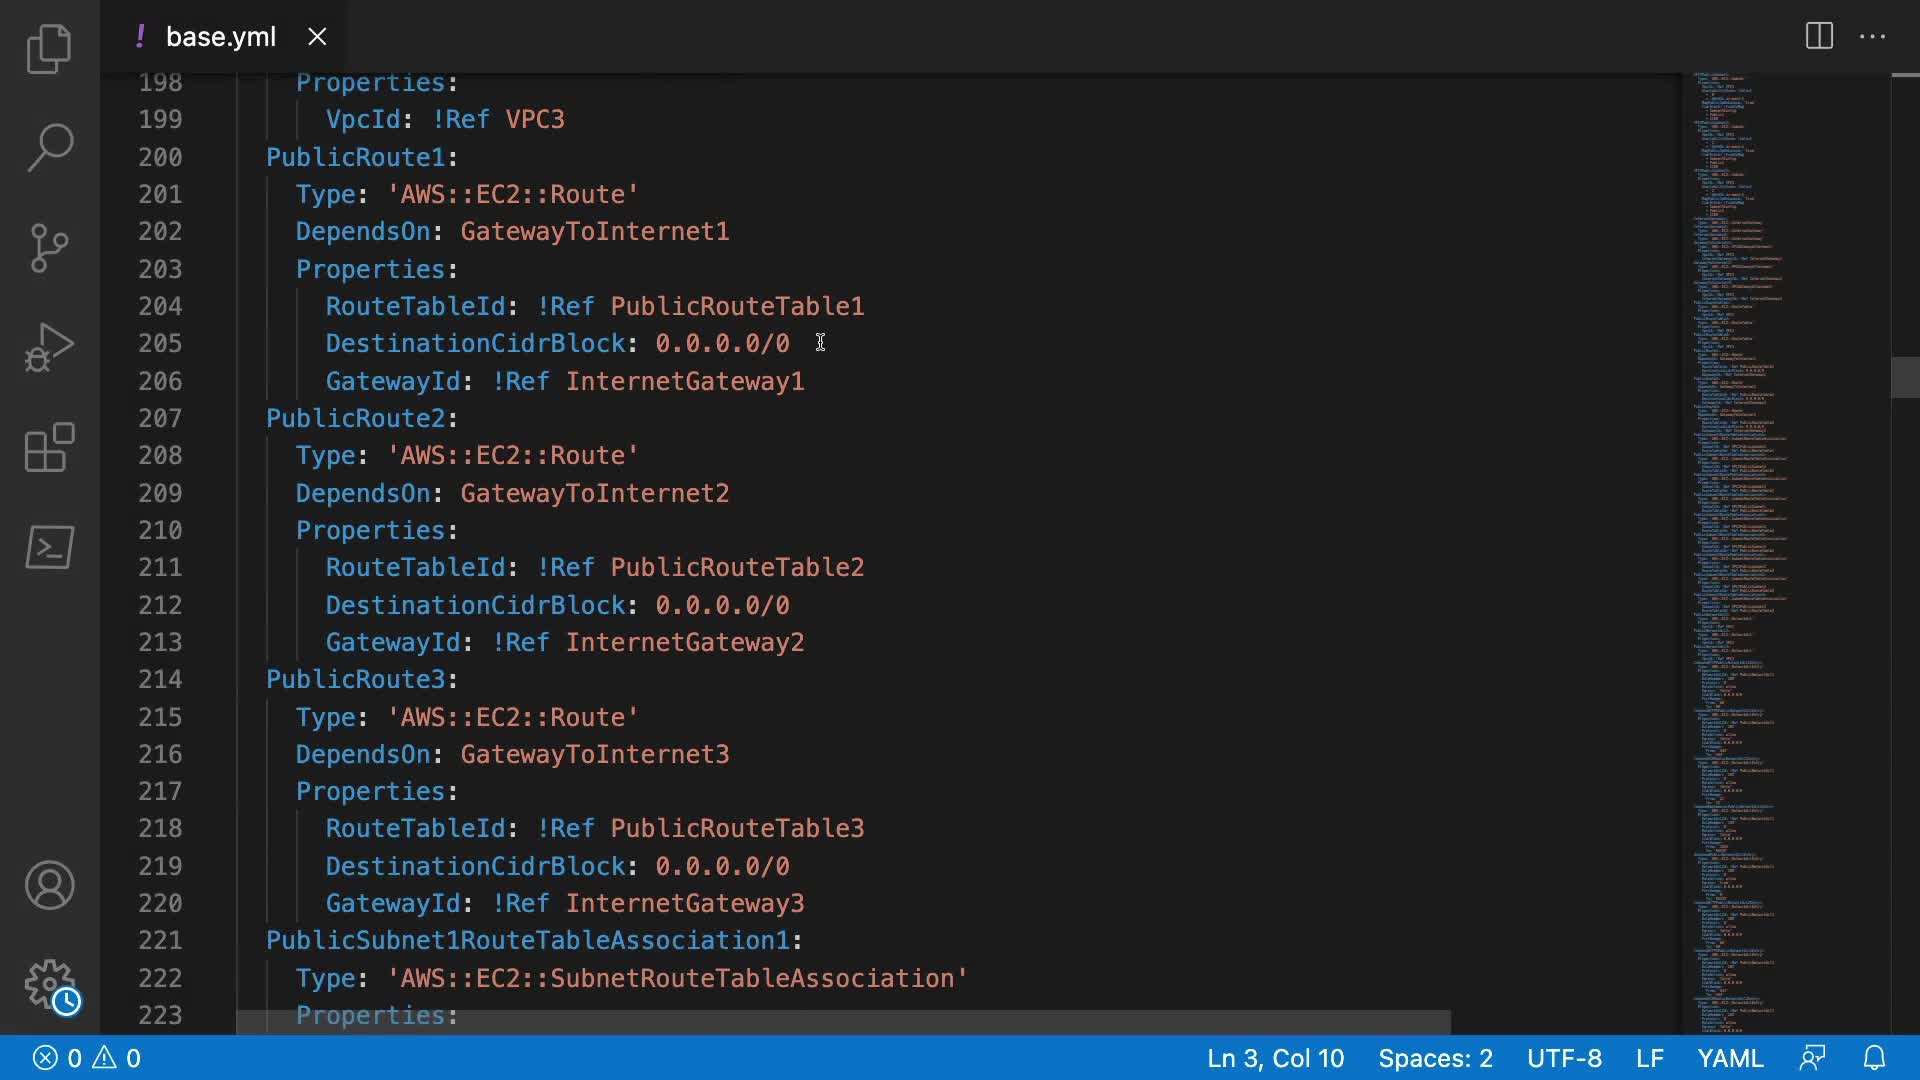The height and width of the screenshot is (1080, 1920).
Task: Click the horizontal scrollbar under the editor
Action: [x=843, y=1022]
